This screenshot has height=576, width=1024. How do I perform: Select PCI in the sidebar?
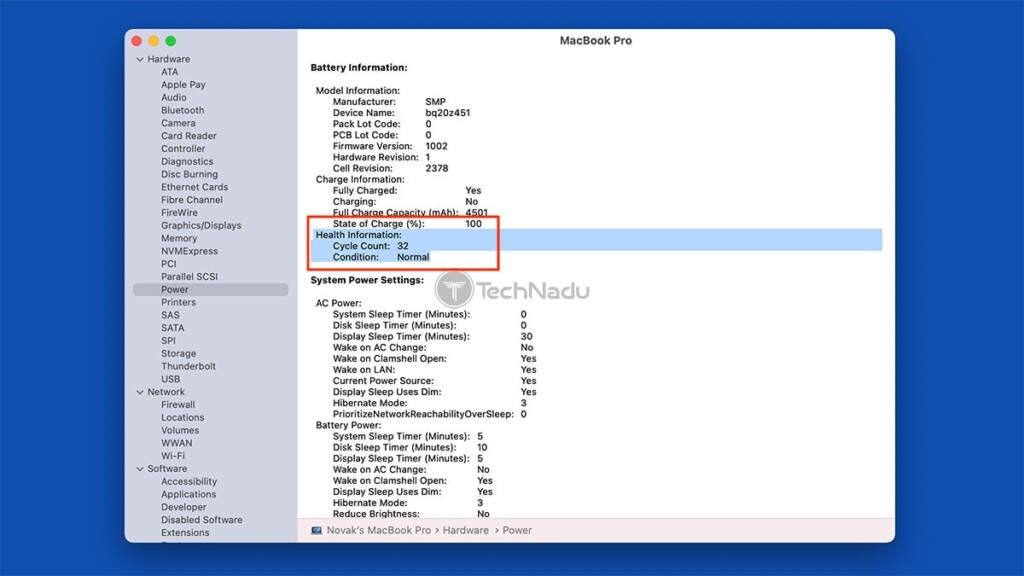168,264
